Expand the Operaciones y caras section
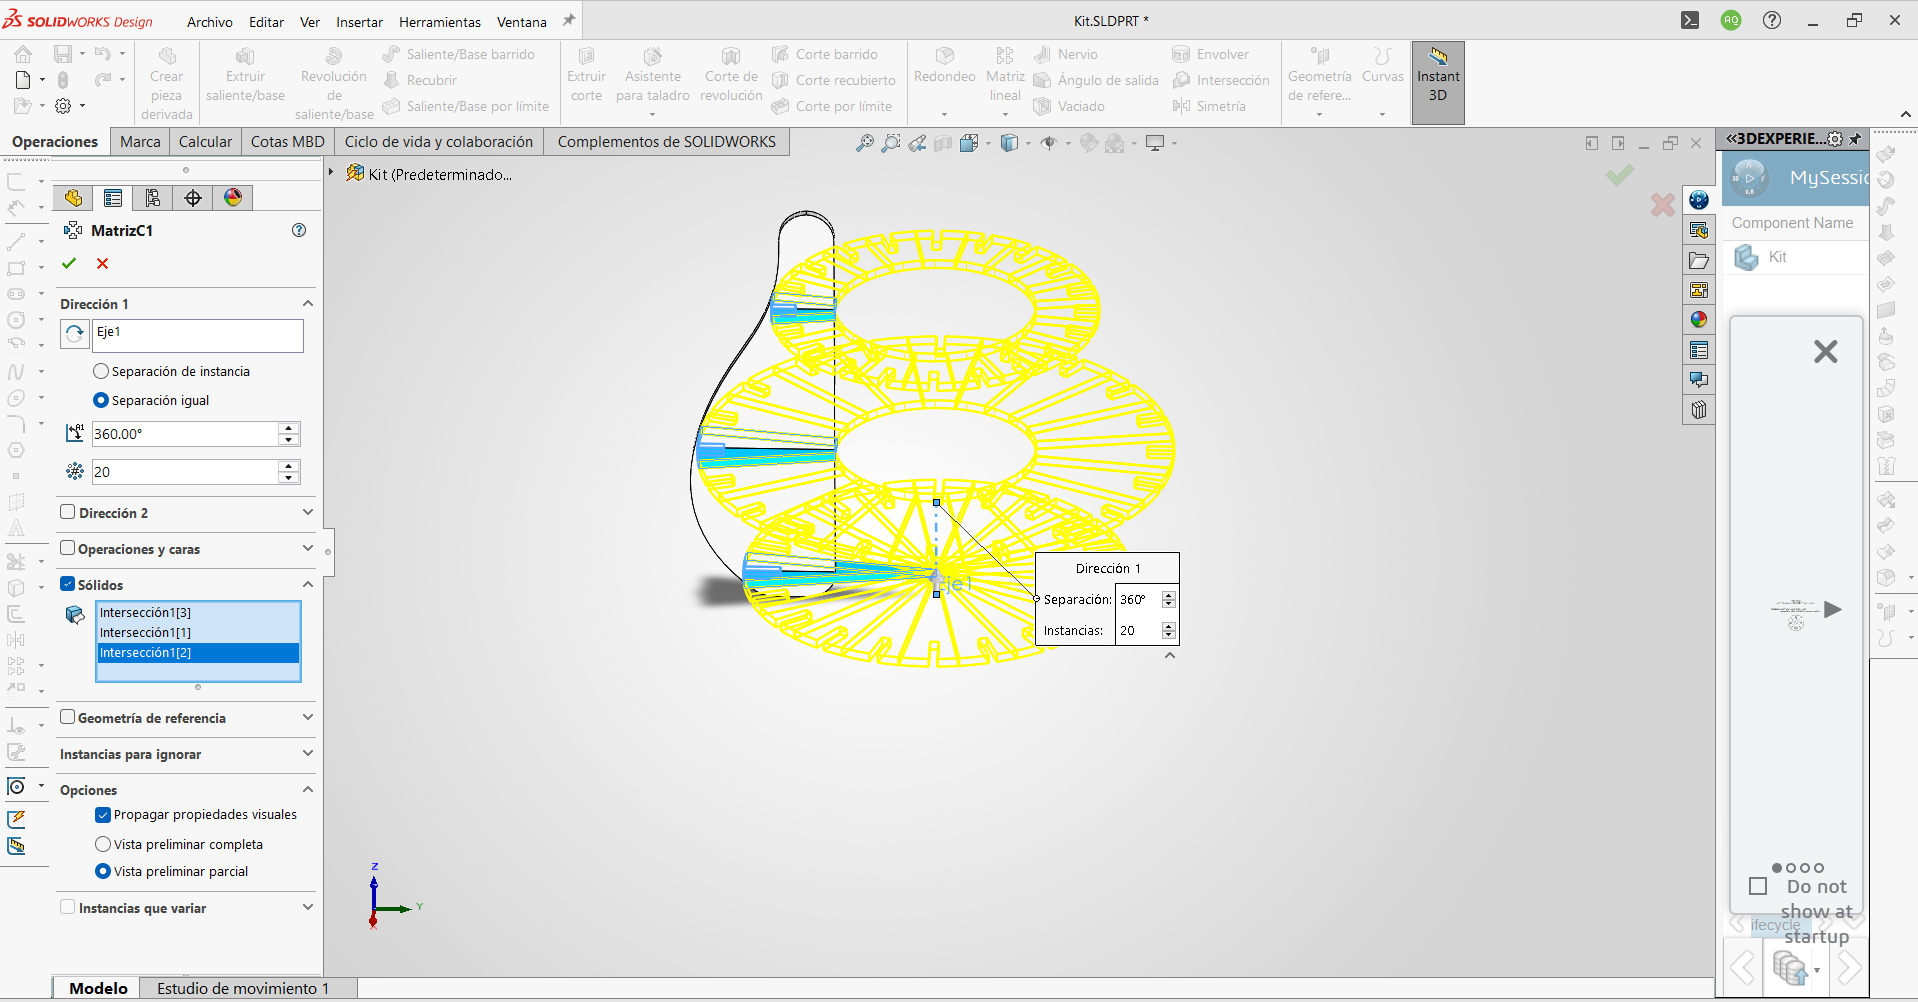The image size is (1918, 1002). 308,548
